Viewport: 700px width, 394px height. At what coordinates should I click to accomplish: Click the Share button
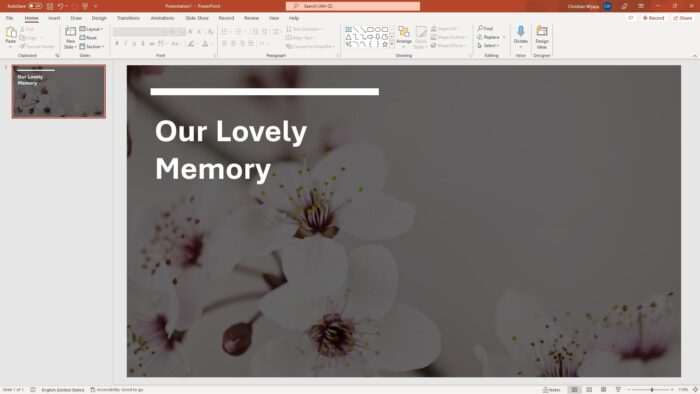click(x=683, y=18)
